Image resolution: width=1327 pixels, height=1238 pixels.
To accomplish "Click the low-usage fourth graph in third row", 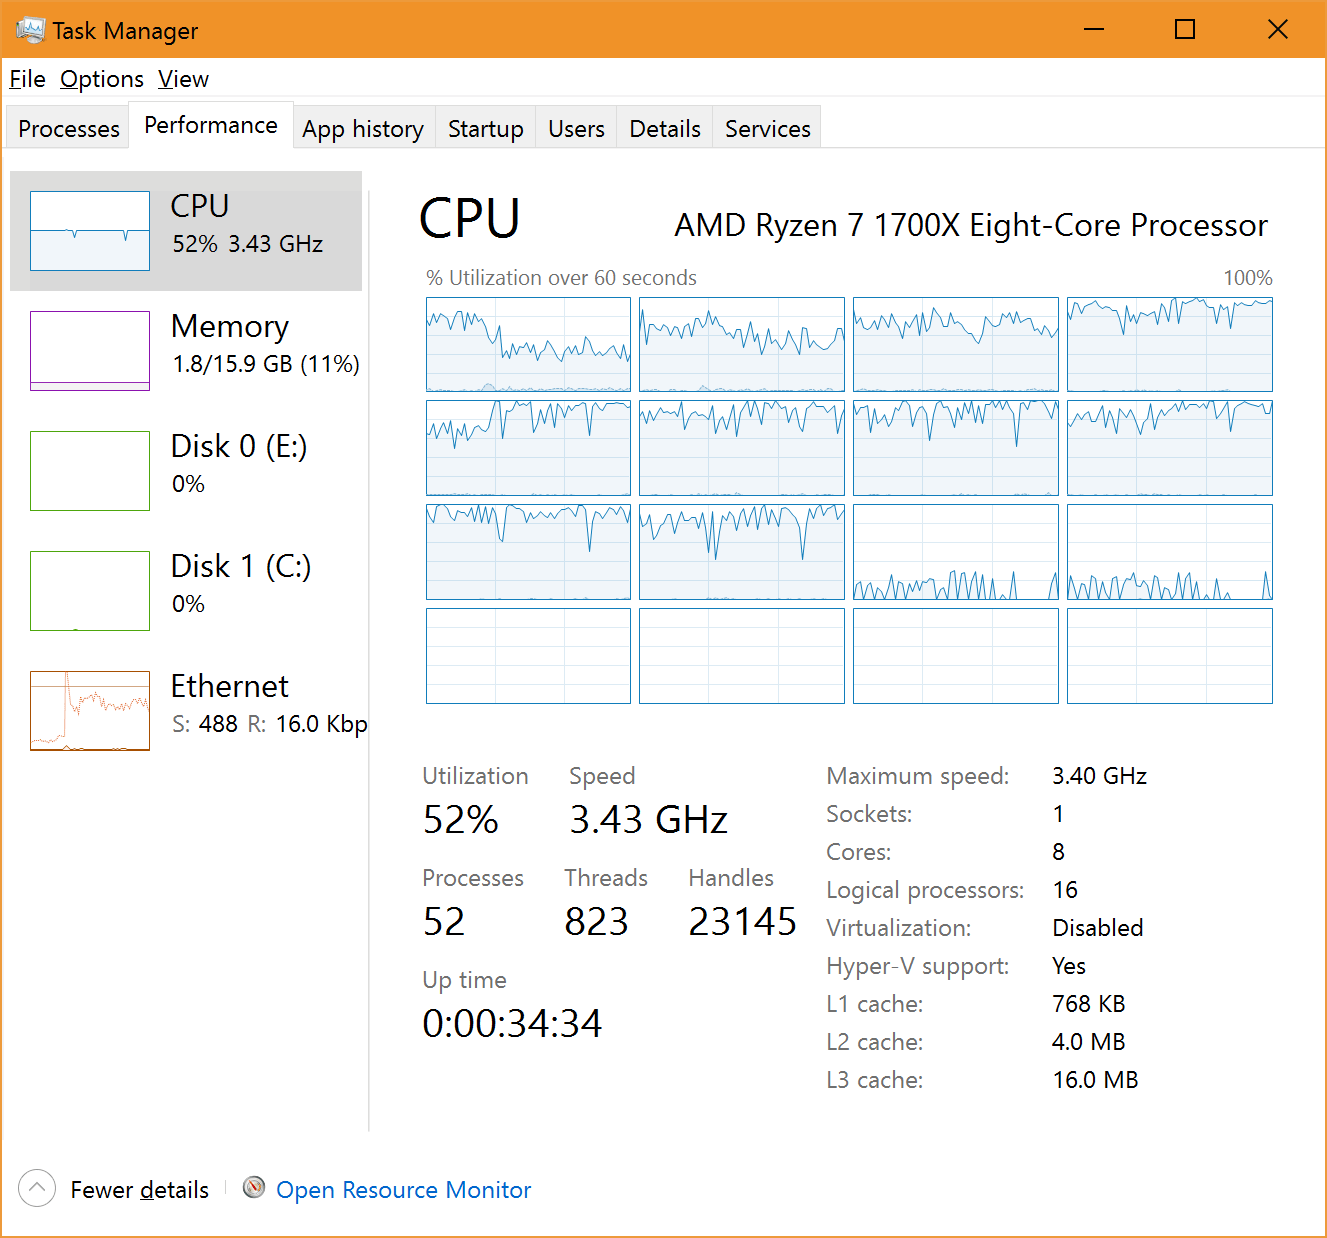I will click(x=1170, y=552).
